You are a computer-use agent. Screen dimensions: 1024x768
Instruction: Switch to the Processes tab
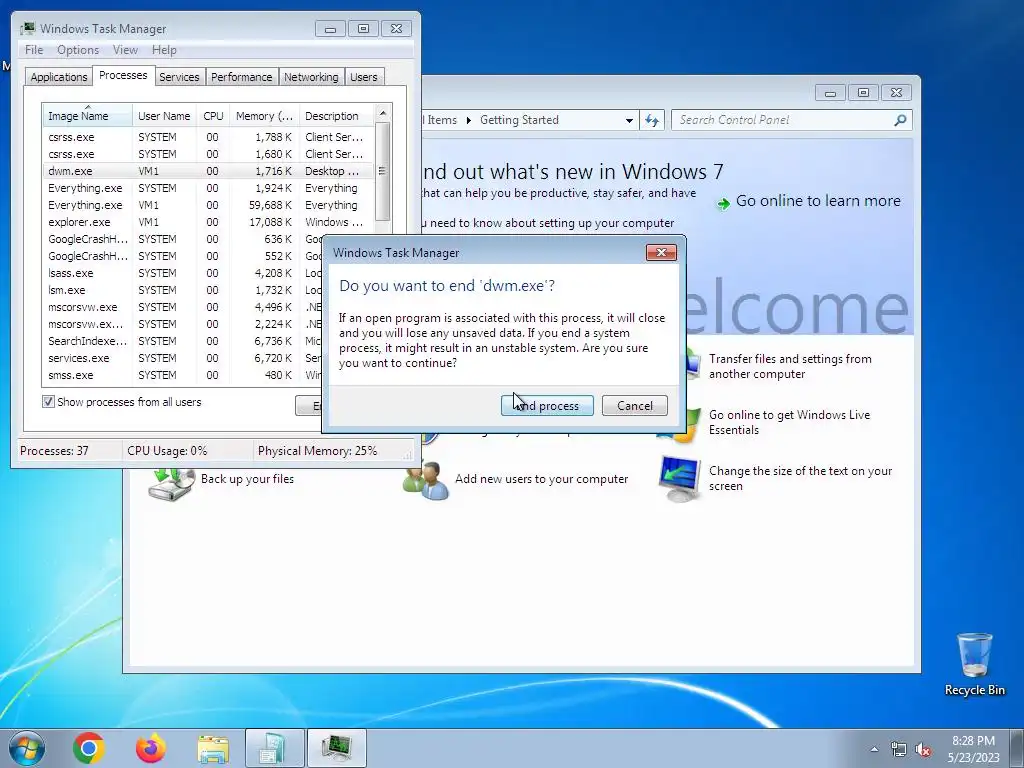pos(123,75)
